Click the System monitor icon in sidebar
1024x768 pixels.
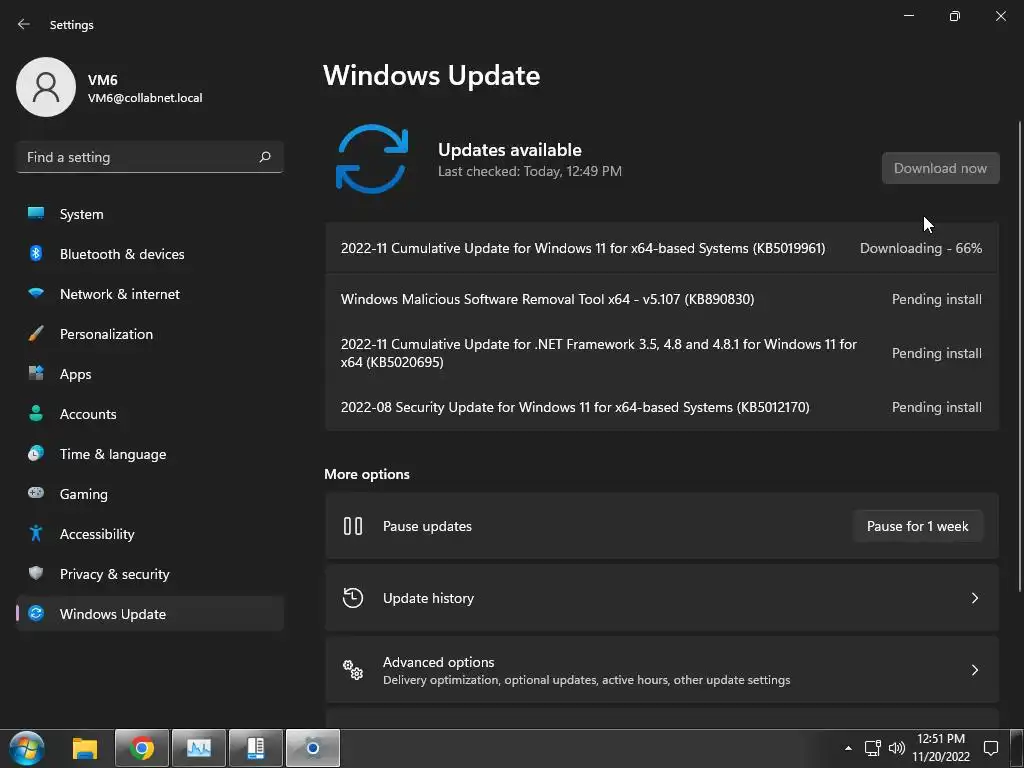pos(36,214)
